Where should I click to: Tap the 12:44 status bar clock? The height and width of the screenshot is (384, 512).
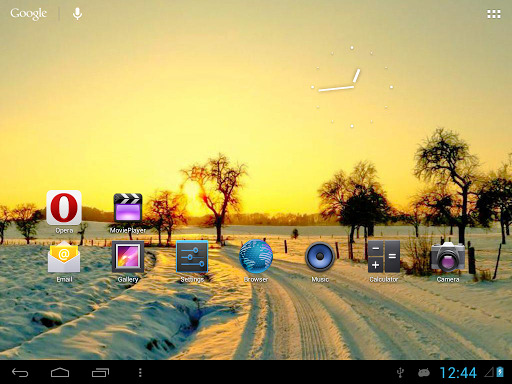click(458, 373)
